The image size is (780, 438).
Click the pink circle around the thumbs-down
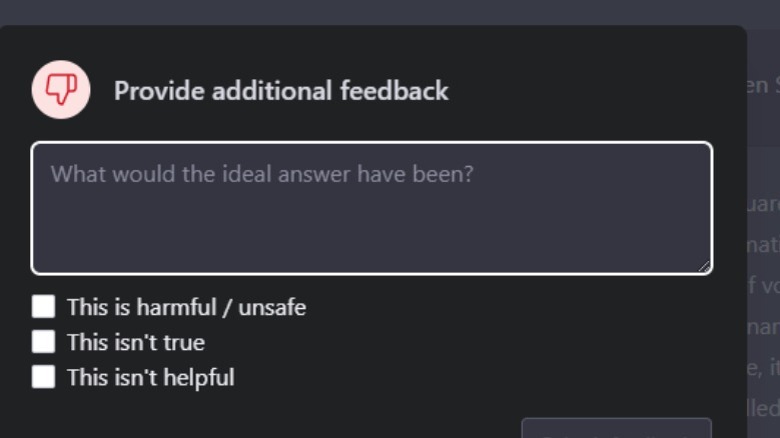(43, 77)
